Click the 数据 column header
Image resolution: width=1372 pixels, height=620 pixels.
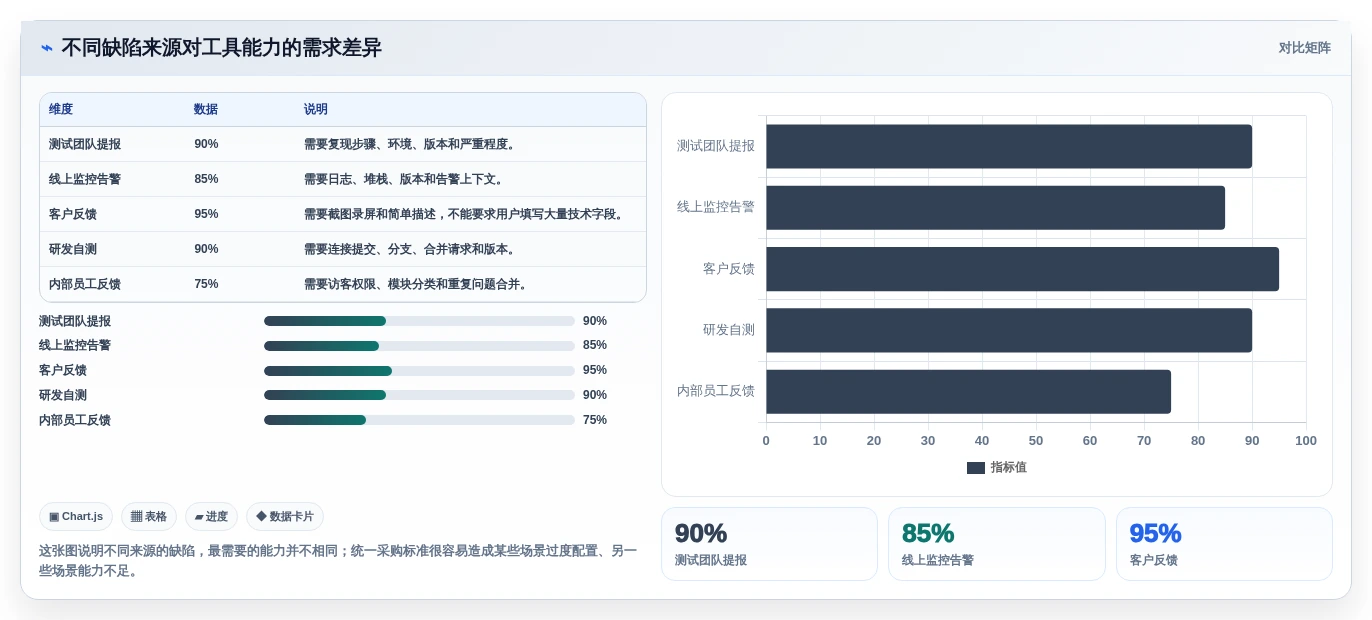pyautogui.click(x=206, y=109)
